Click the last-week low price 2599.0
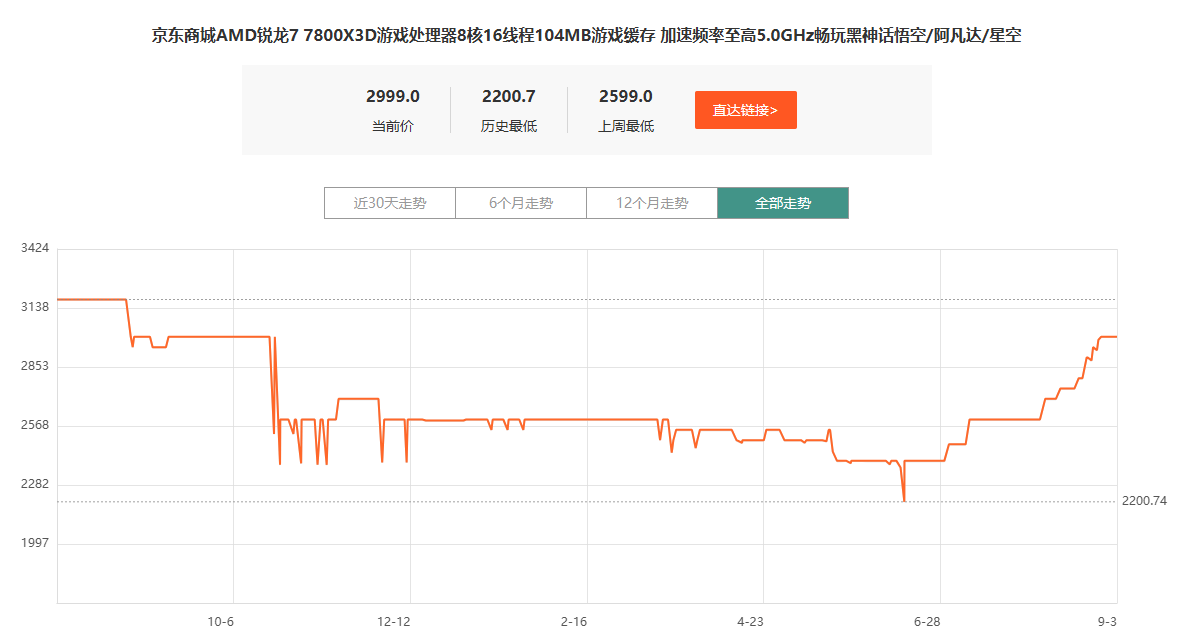The image size is (1181, 643). [x=624, y=96]
